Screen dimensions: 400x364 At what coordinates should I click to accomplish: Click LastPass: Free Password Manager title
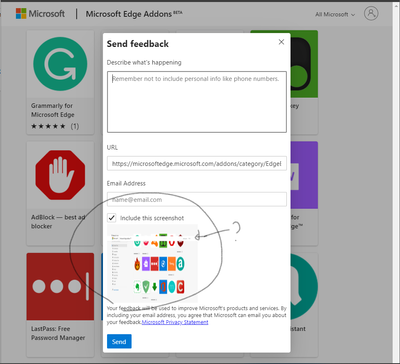click(x=58, y=333)
